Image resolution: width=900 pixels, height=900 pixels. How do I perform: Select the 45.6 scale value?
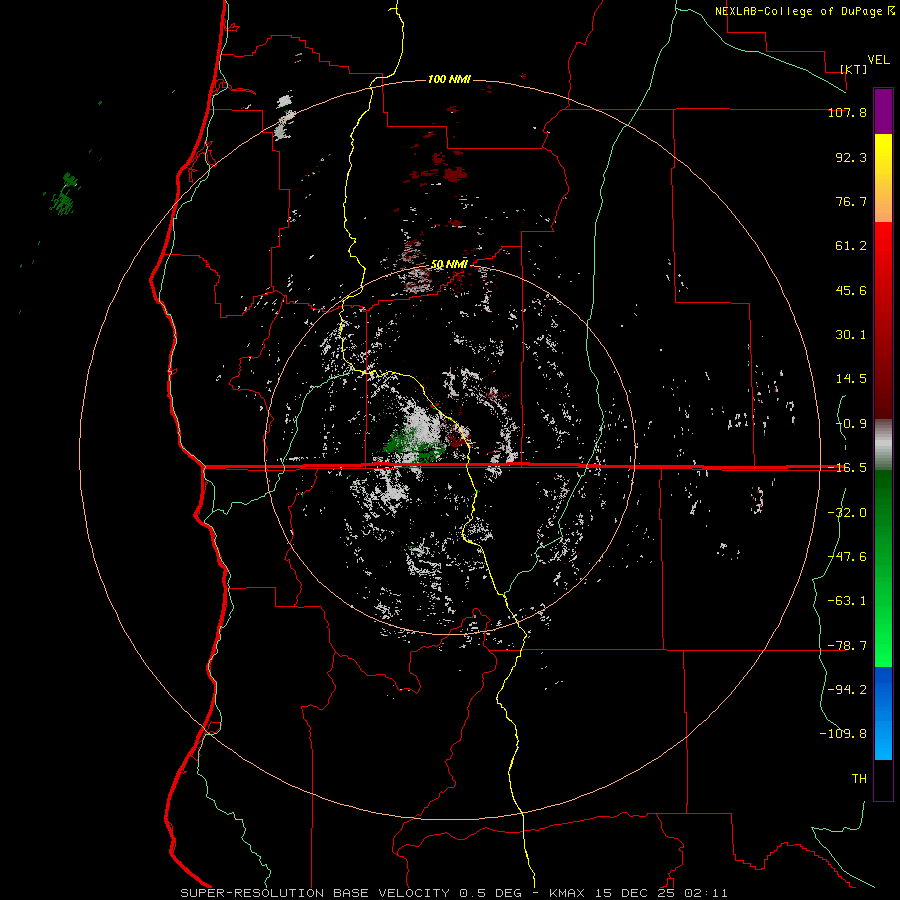point(851,290)
